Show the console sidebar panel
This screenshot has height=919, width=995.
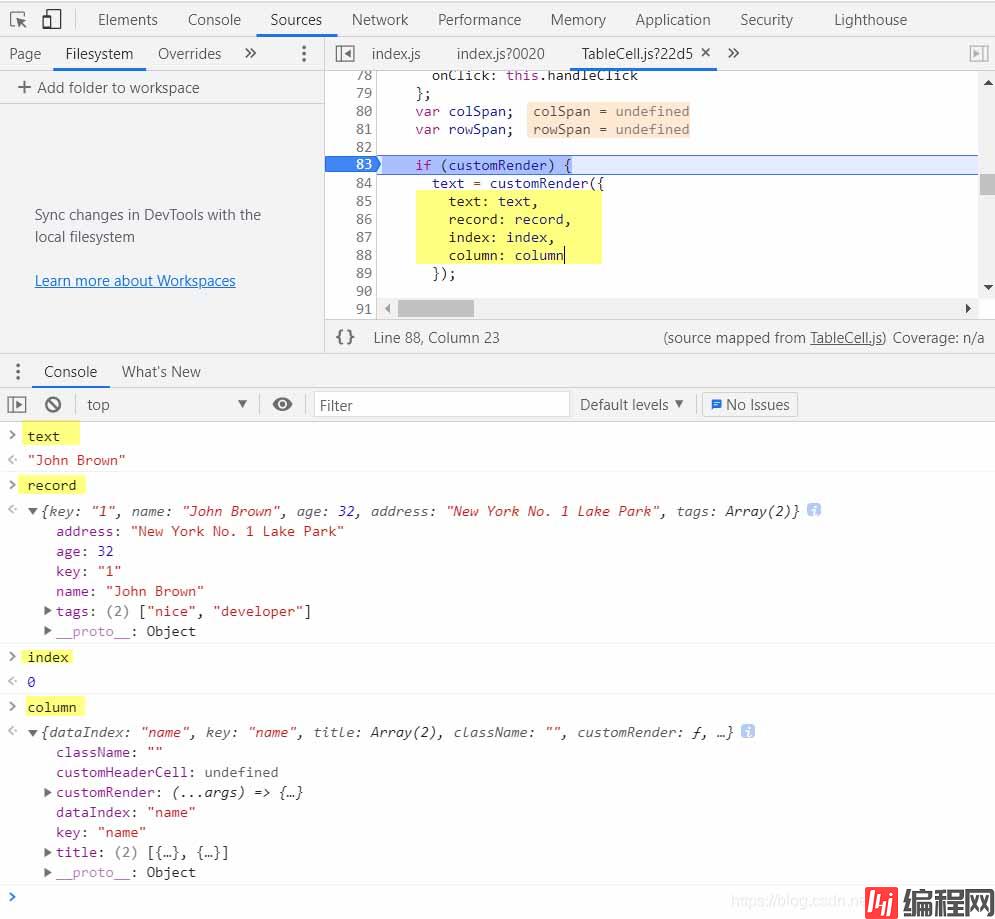click(17, 405)
